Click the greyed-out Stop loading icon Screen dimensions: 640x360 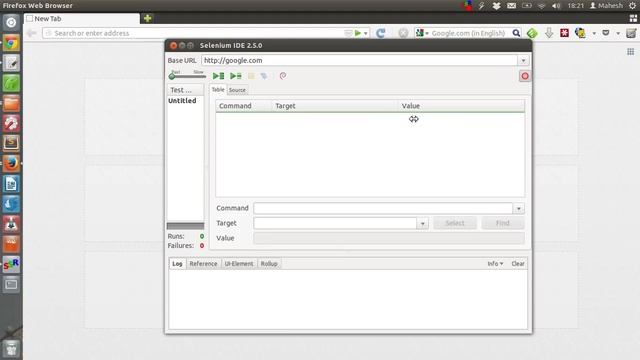[403, 33]
